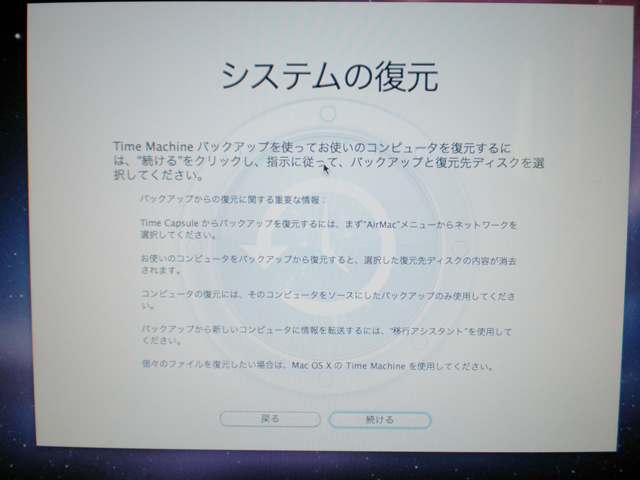Image resolution: width=640 pixels, height=480 pixels.
Task: Click the paragraph beginning お使いのコンピュータをバックアップから復元すると
Action: coord(329,265)
